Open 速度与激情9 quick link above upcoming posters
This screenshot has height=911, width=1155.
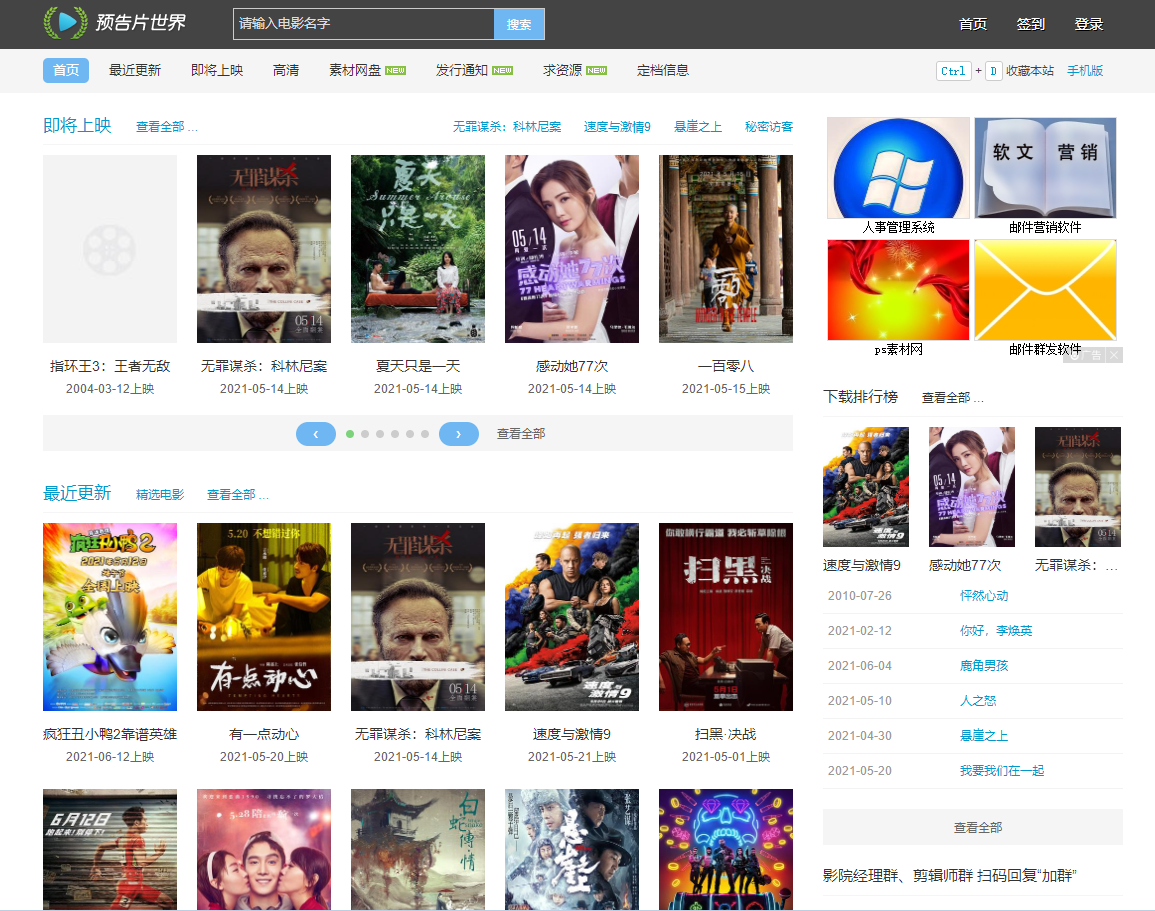617,127
